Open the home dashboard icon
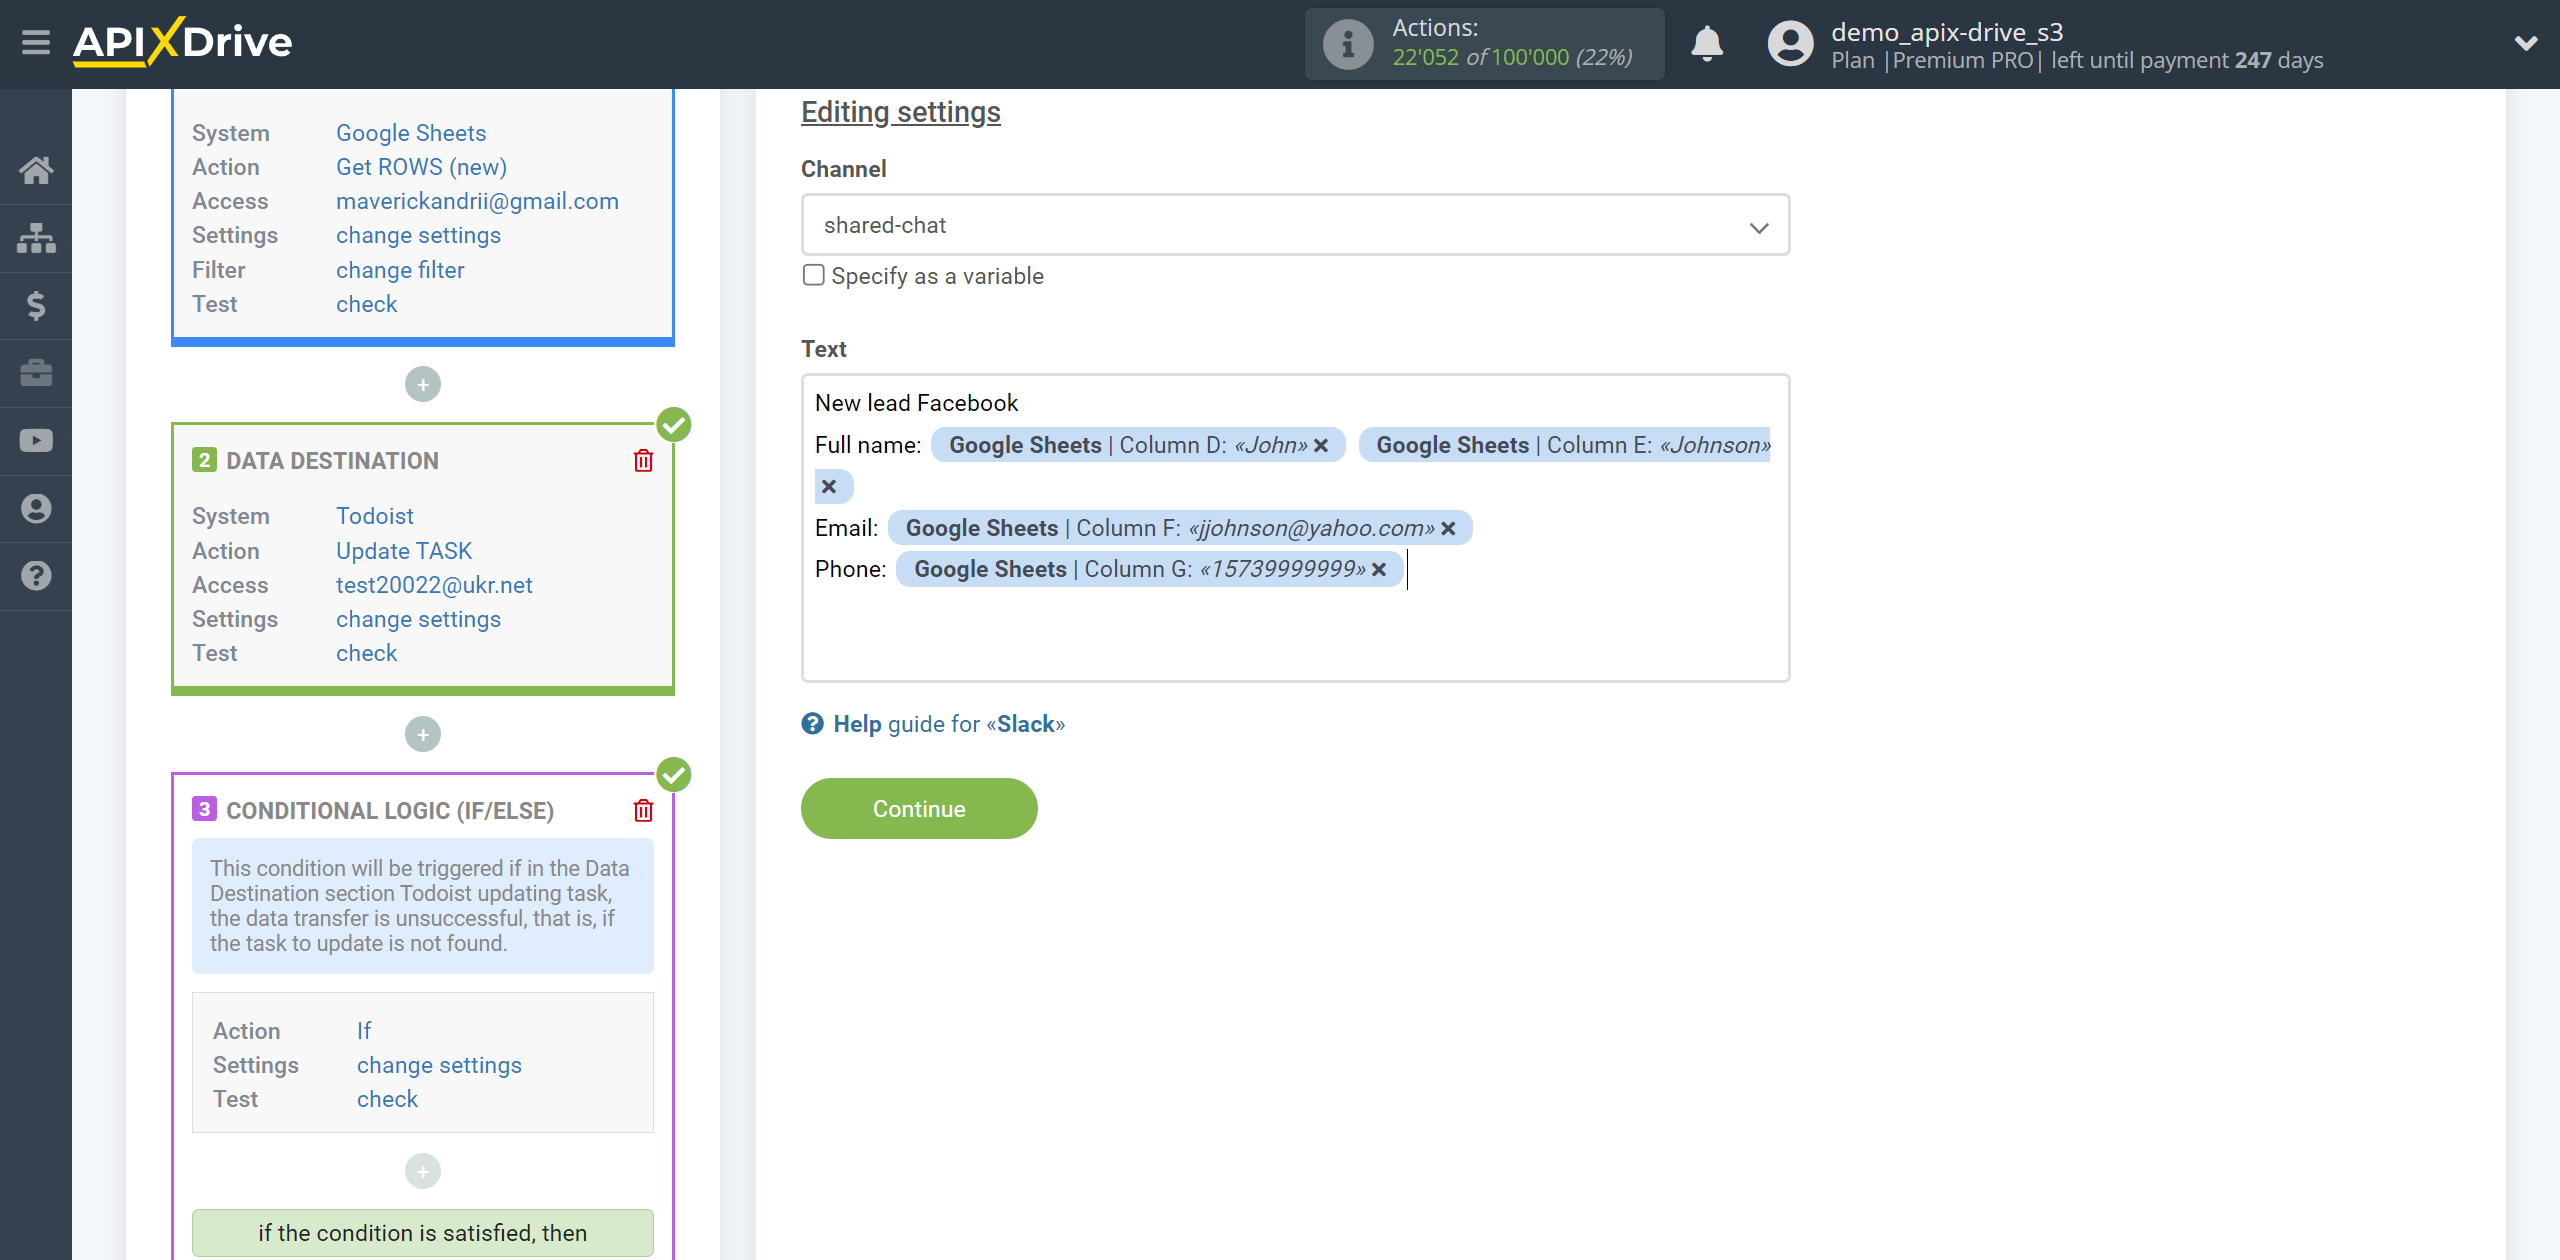The width and height of the screenshot is (2560, 1260). point(36,170)
